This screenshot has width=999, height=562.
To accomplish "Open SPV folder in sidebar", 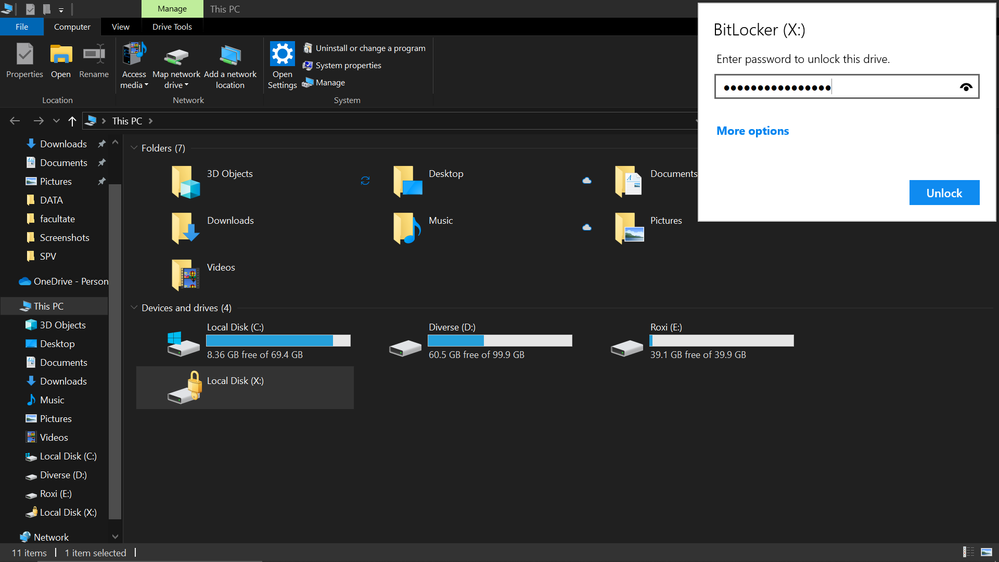I will tap(48, 256).
